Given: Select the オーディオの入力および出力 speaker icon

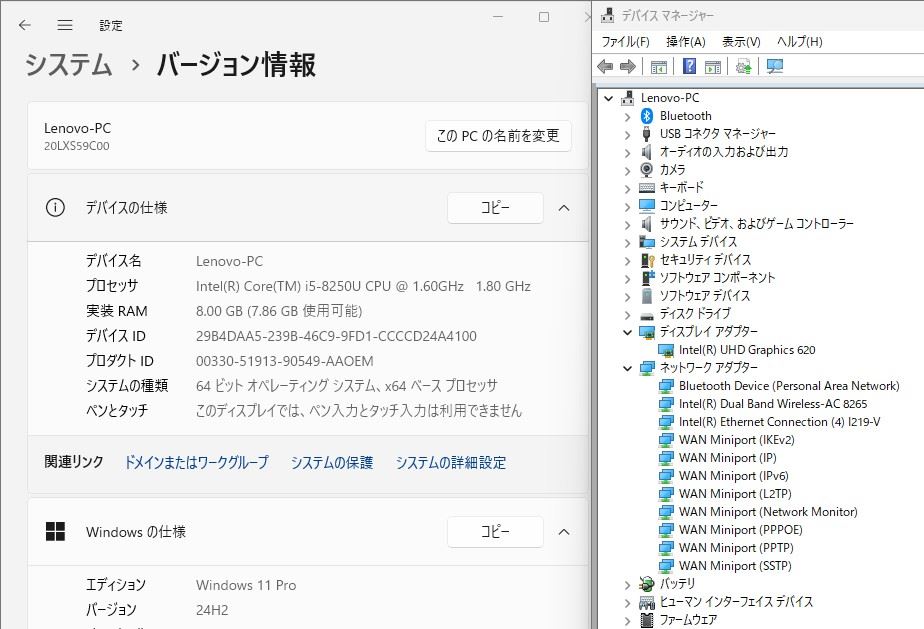Looking at the screenshot, I should 646,152.
